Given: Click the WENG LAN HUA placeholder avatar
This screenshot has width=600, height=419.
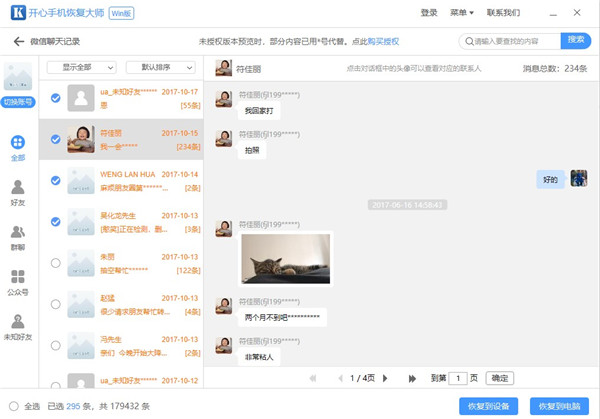Looking at the screenshot, I should coord(81,181).
